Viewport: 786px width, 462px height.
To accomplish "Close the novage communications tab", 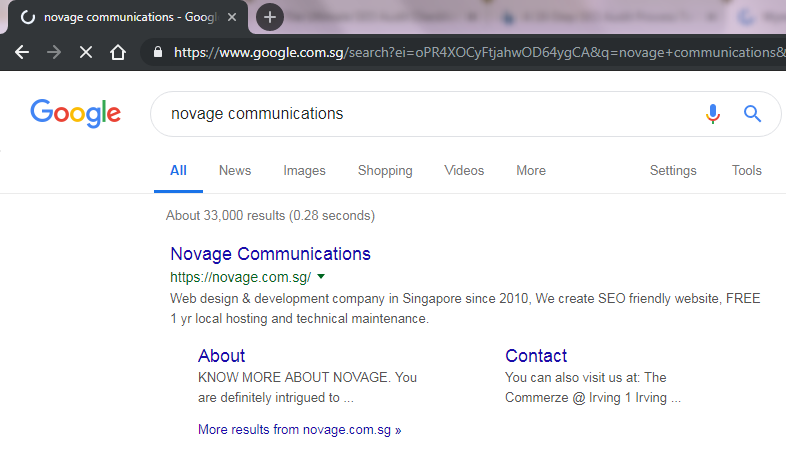I will [x=232, y=17].
